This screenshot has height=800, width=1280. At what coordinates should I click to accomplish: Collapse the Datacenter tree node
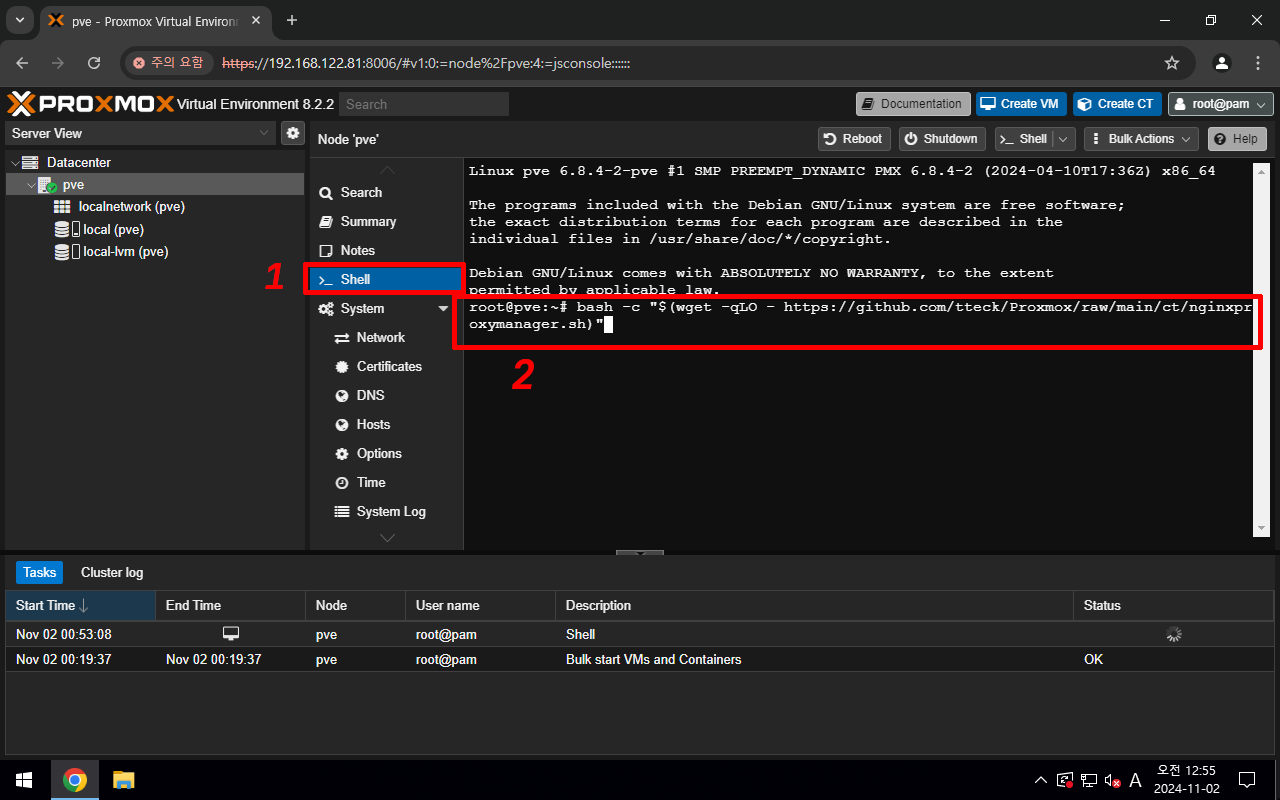(x=14, y=163)
